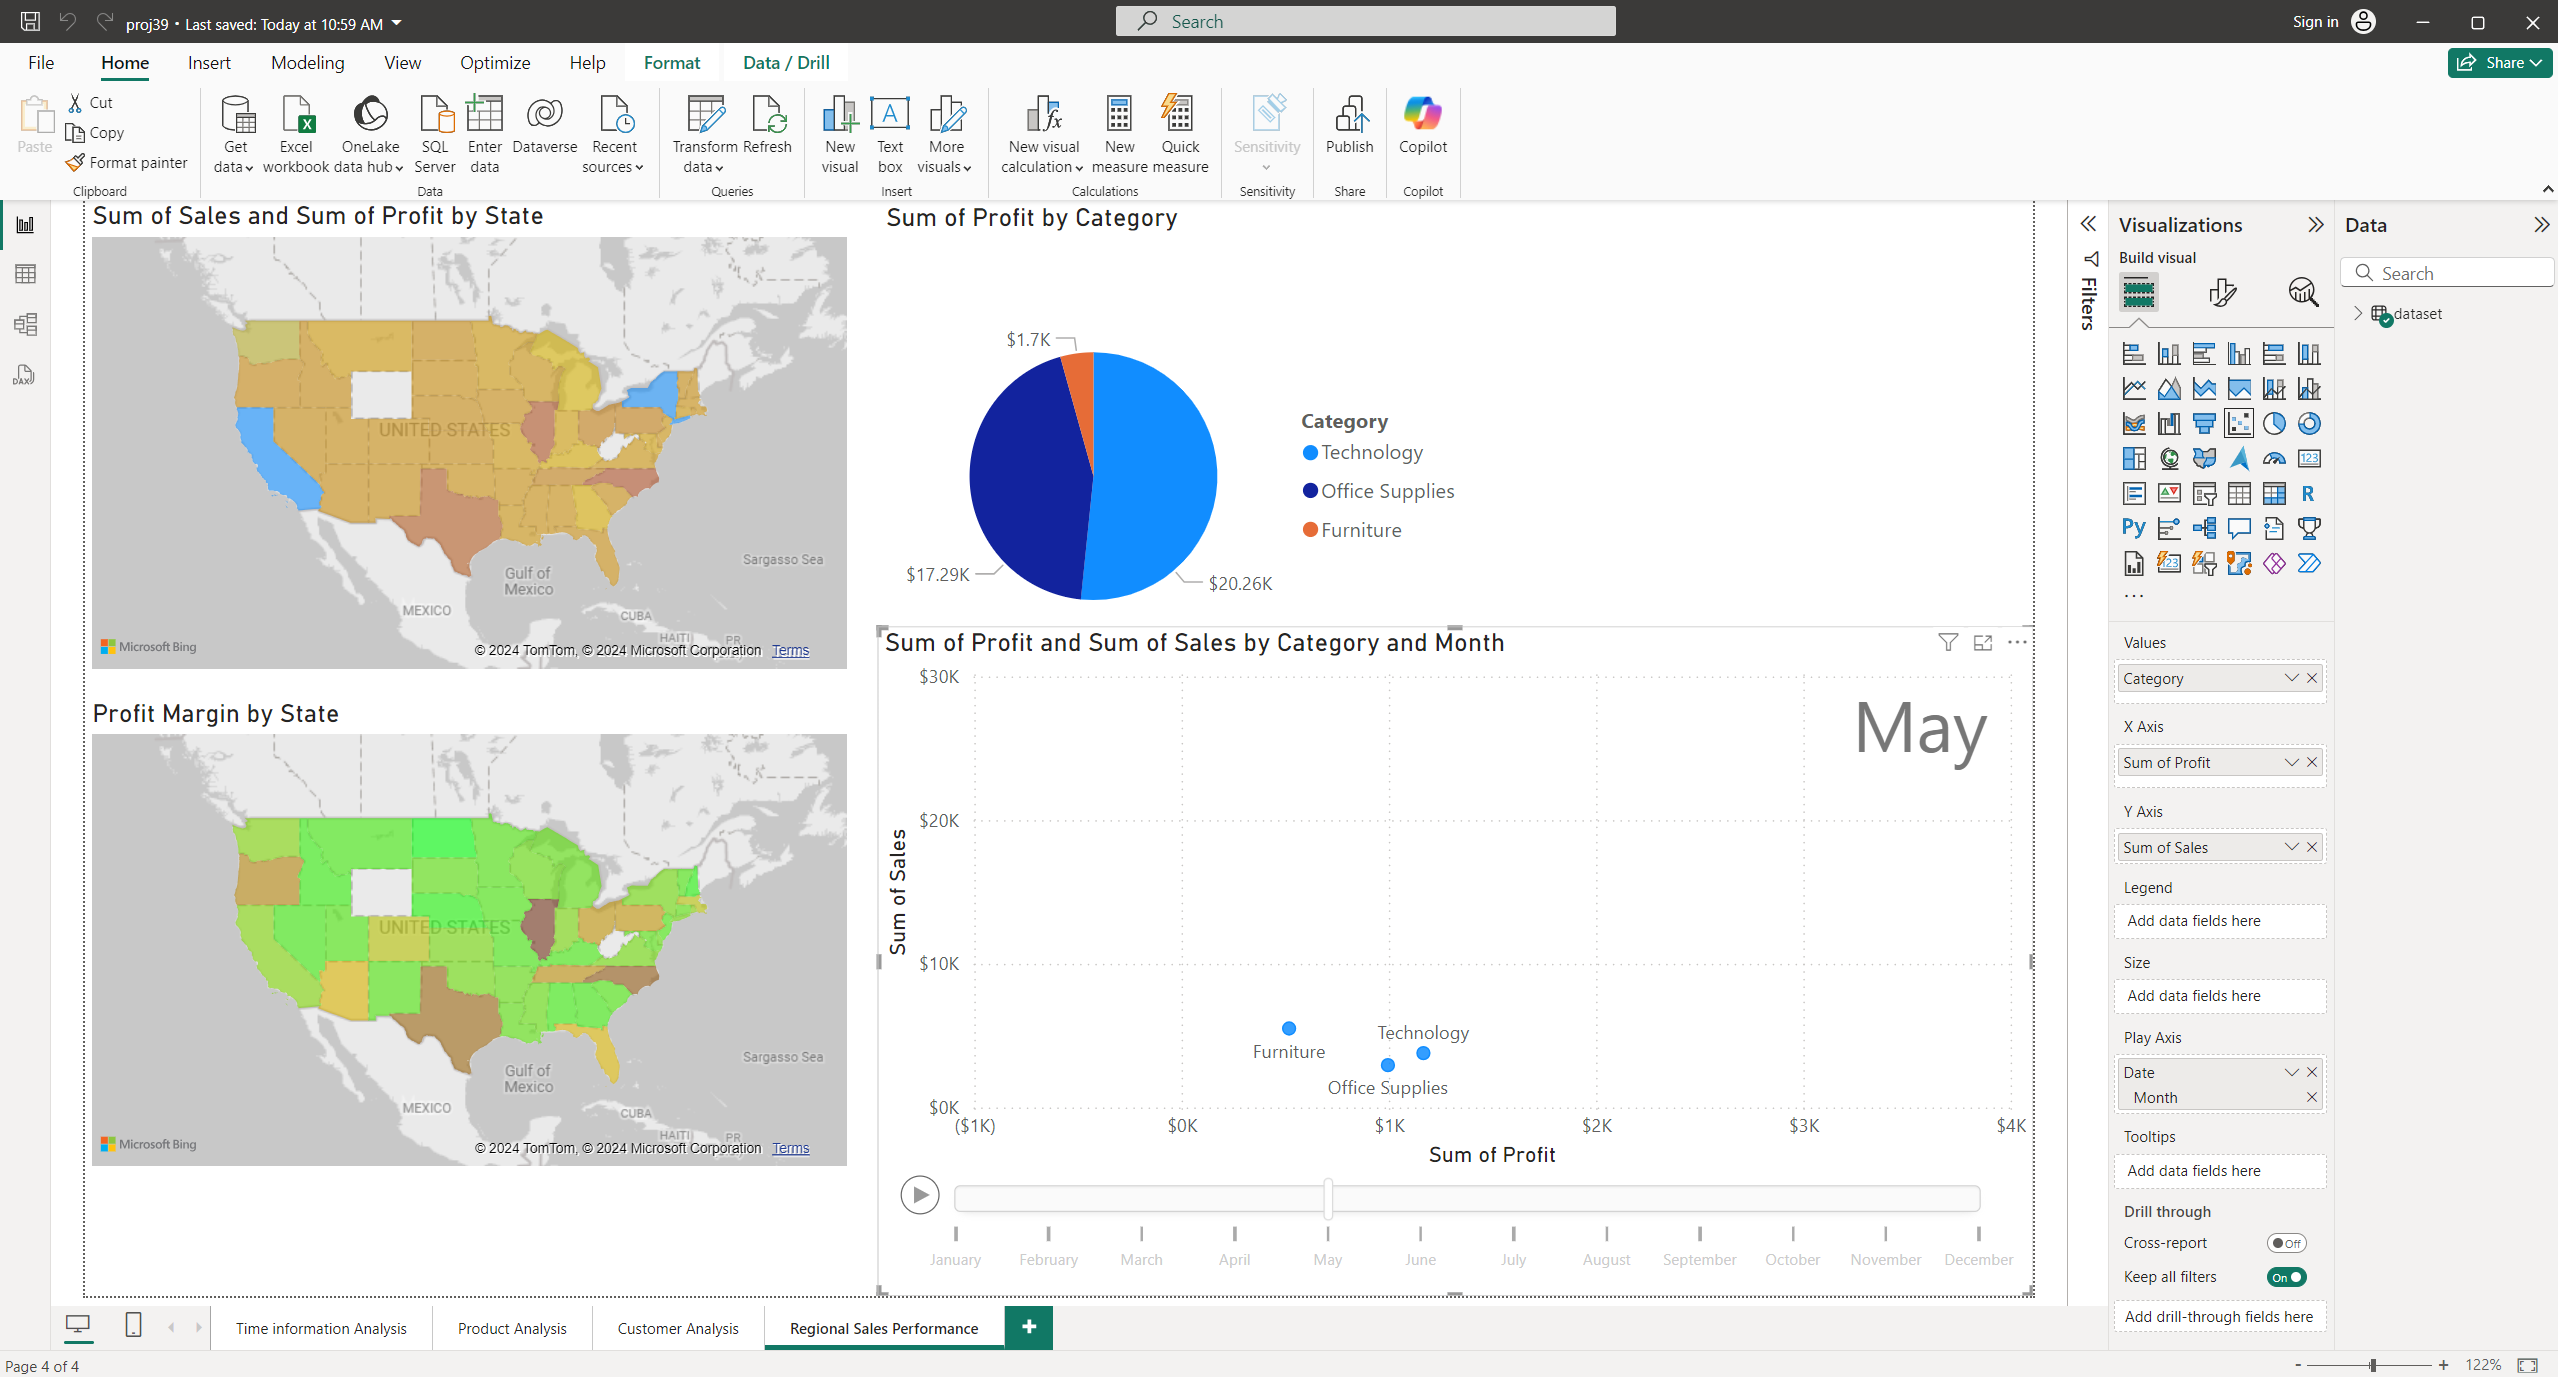
Task: Select the Python visual icon
Action: pyautogui.click(x=2133, y=528)
